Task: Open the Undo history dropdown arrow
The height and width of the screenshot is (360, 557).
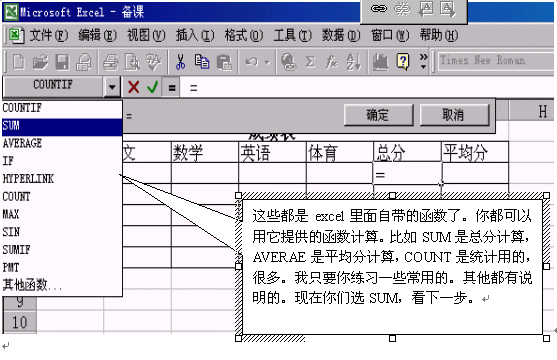Action: 267,63
